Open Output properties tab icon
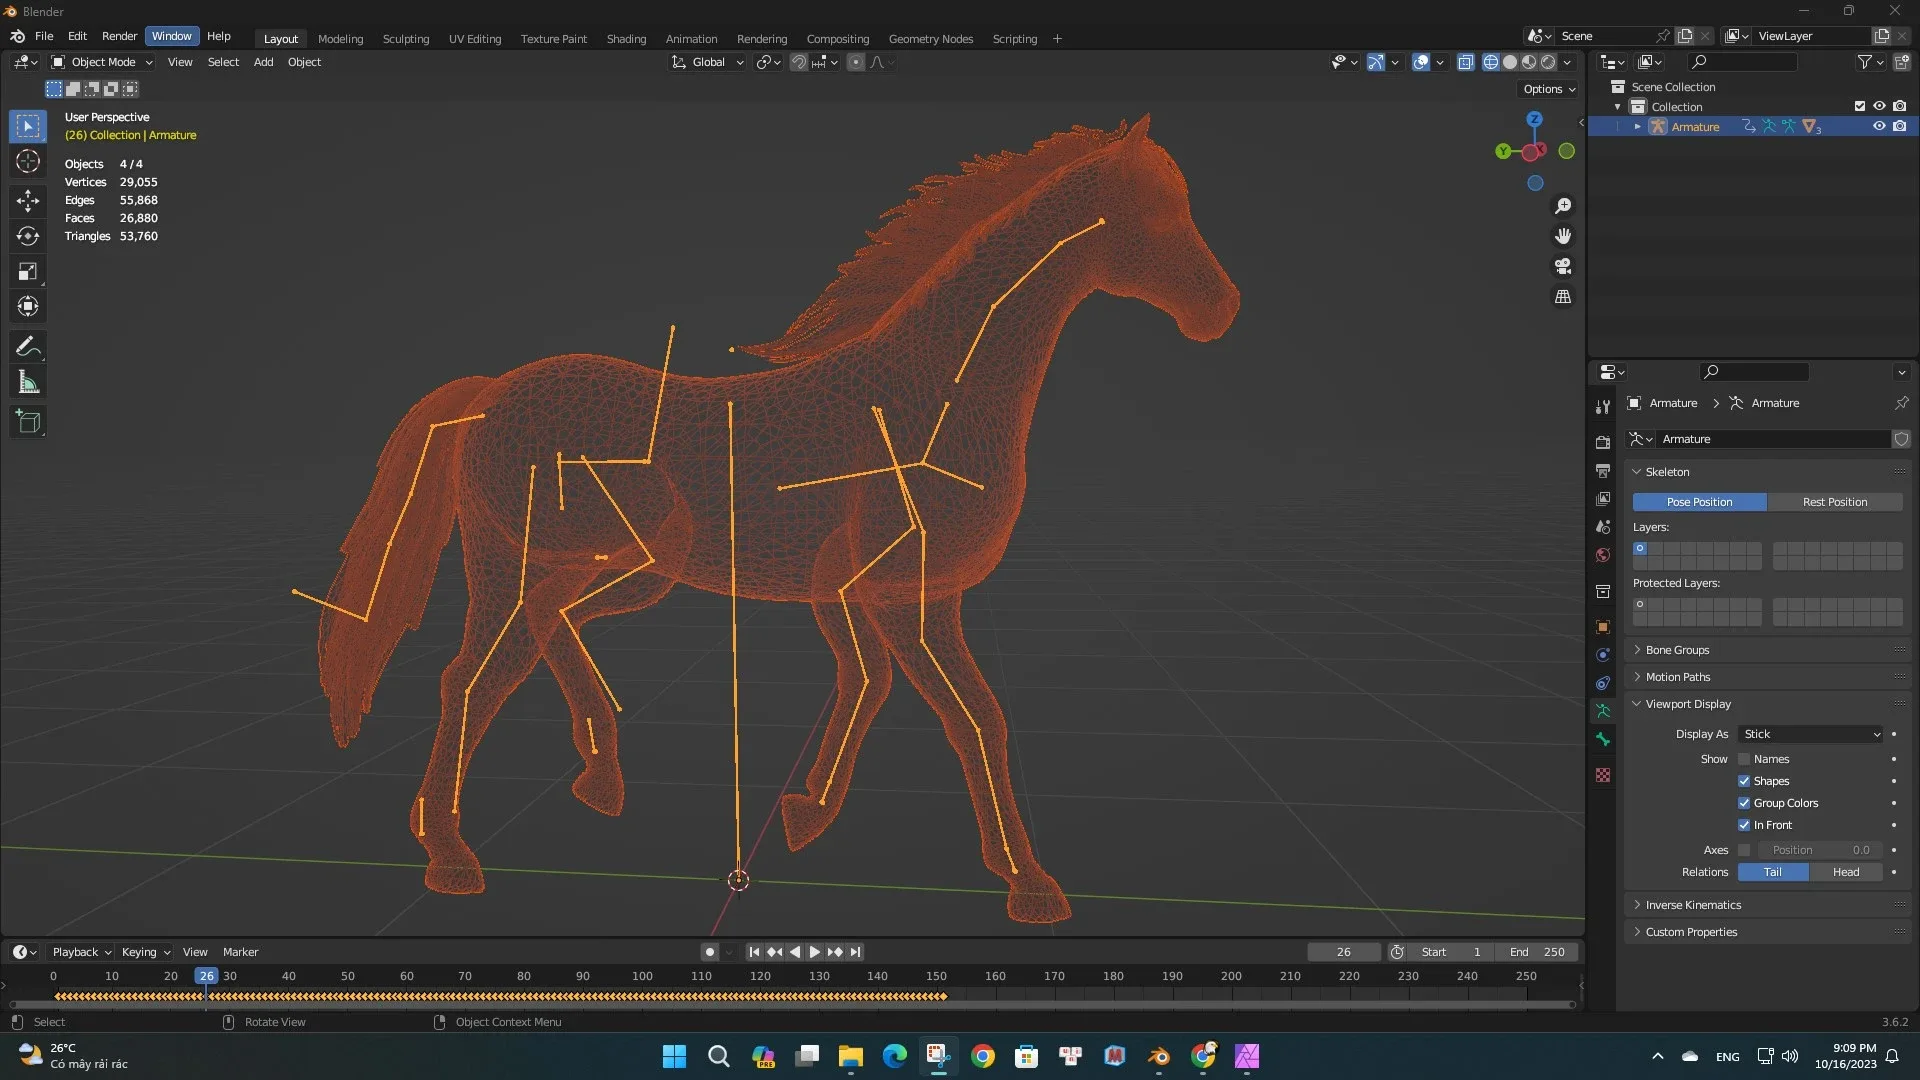Screen dimensions: 1920x1080 [1603, 470]
